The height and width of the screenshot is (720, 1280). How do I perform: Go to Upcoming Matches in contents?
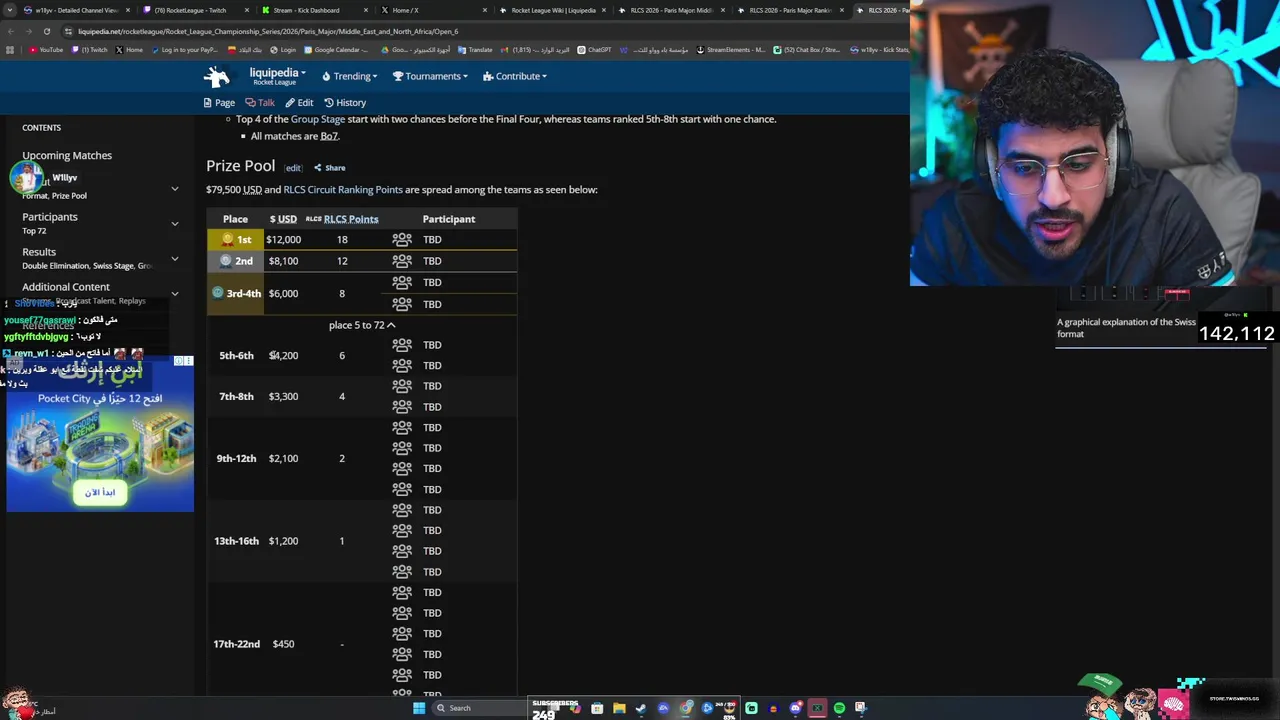point(67,155)
